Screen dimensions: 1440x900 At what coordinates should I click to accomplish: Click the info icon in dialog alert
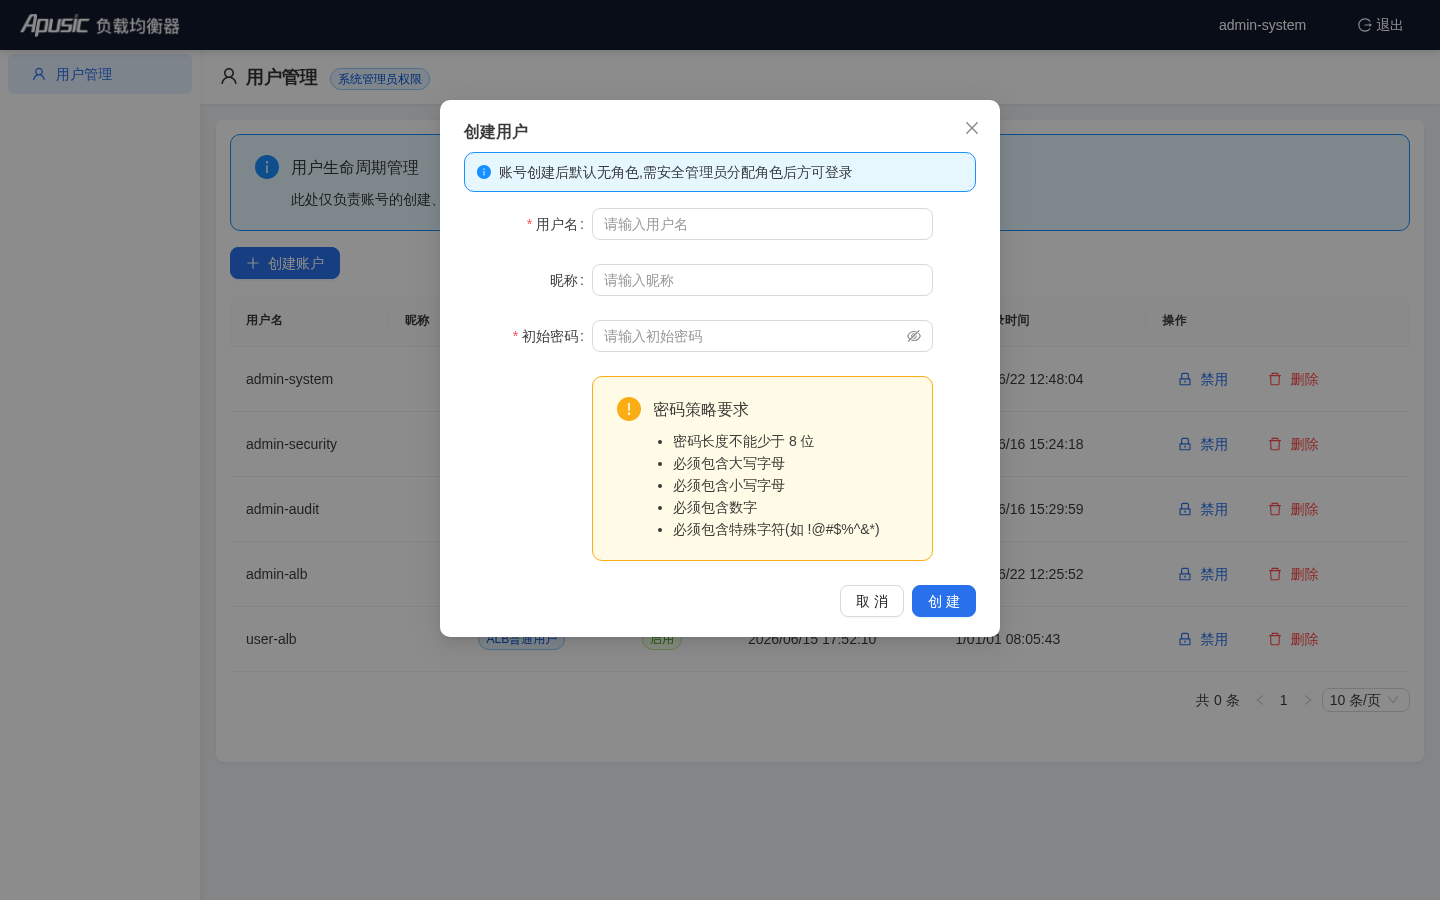484,172
